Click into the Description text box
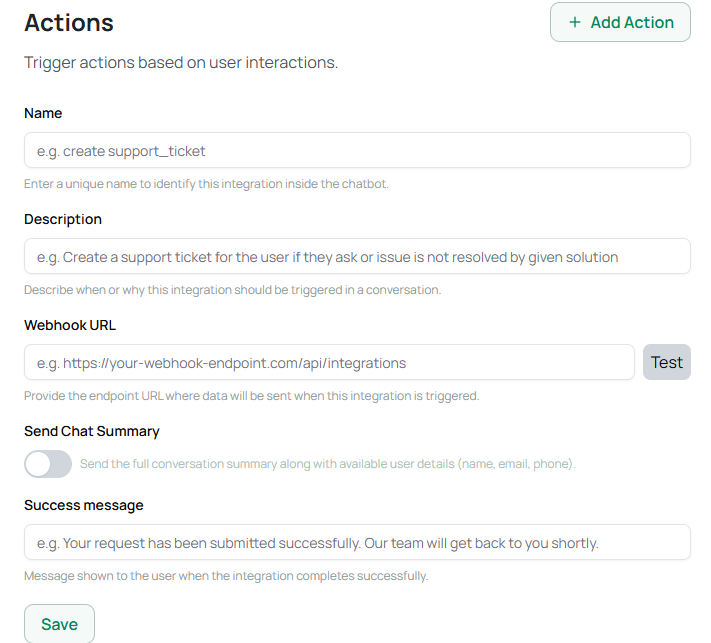 [357, 256]
